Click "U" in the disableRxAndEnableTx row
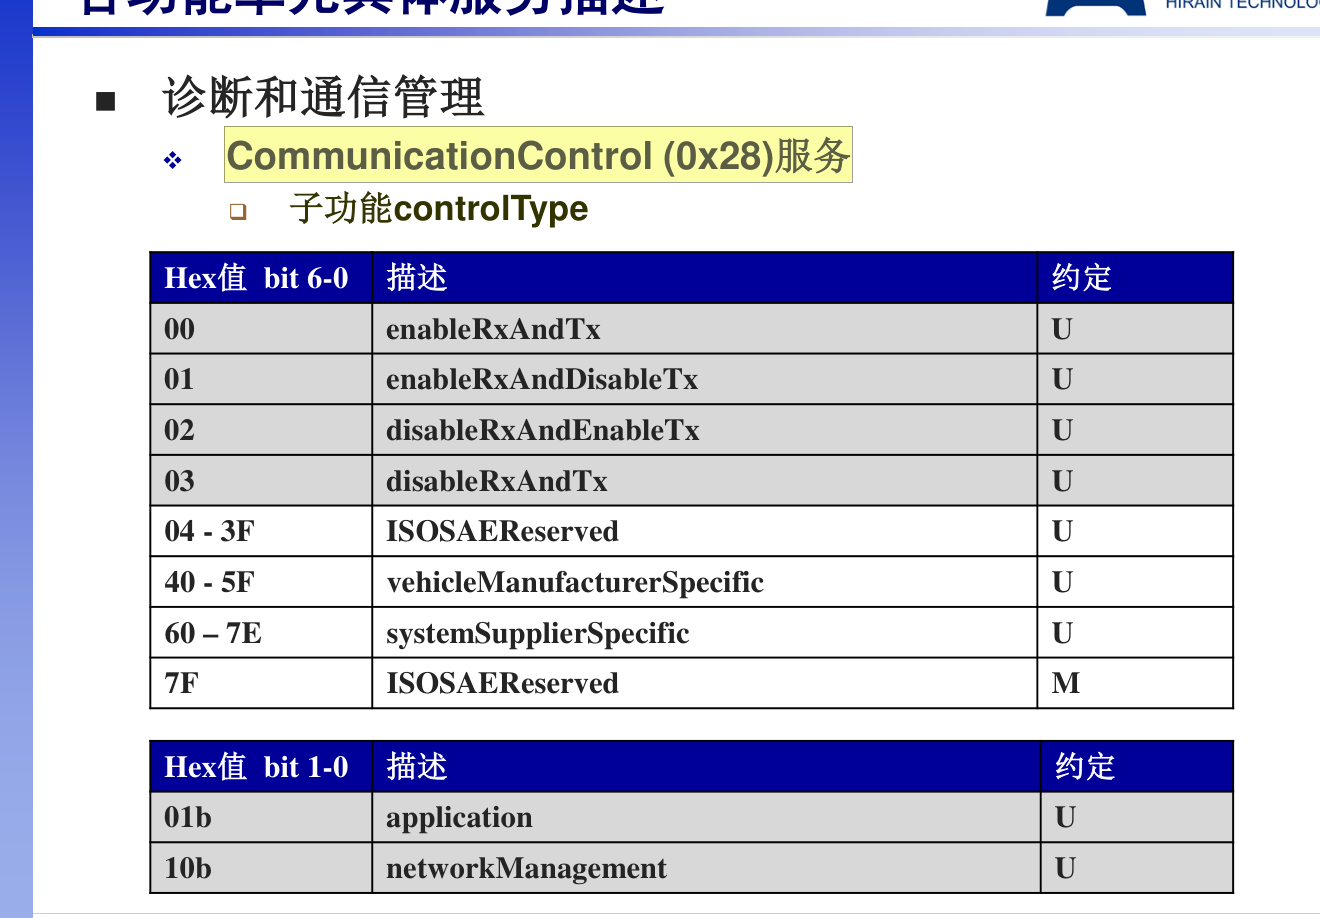This screenshot has height=918, width=1320. click(1135, 430)
